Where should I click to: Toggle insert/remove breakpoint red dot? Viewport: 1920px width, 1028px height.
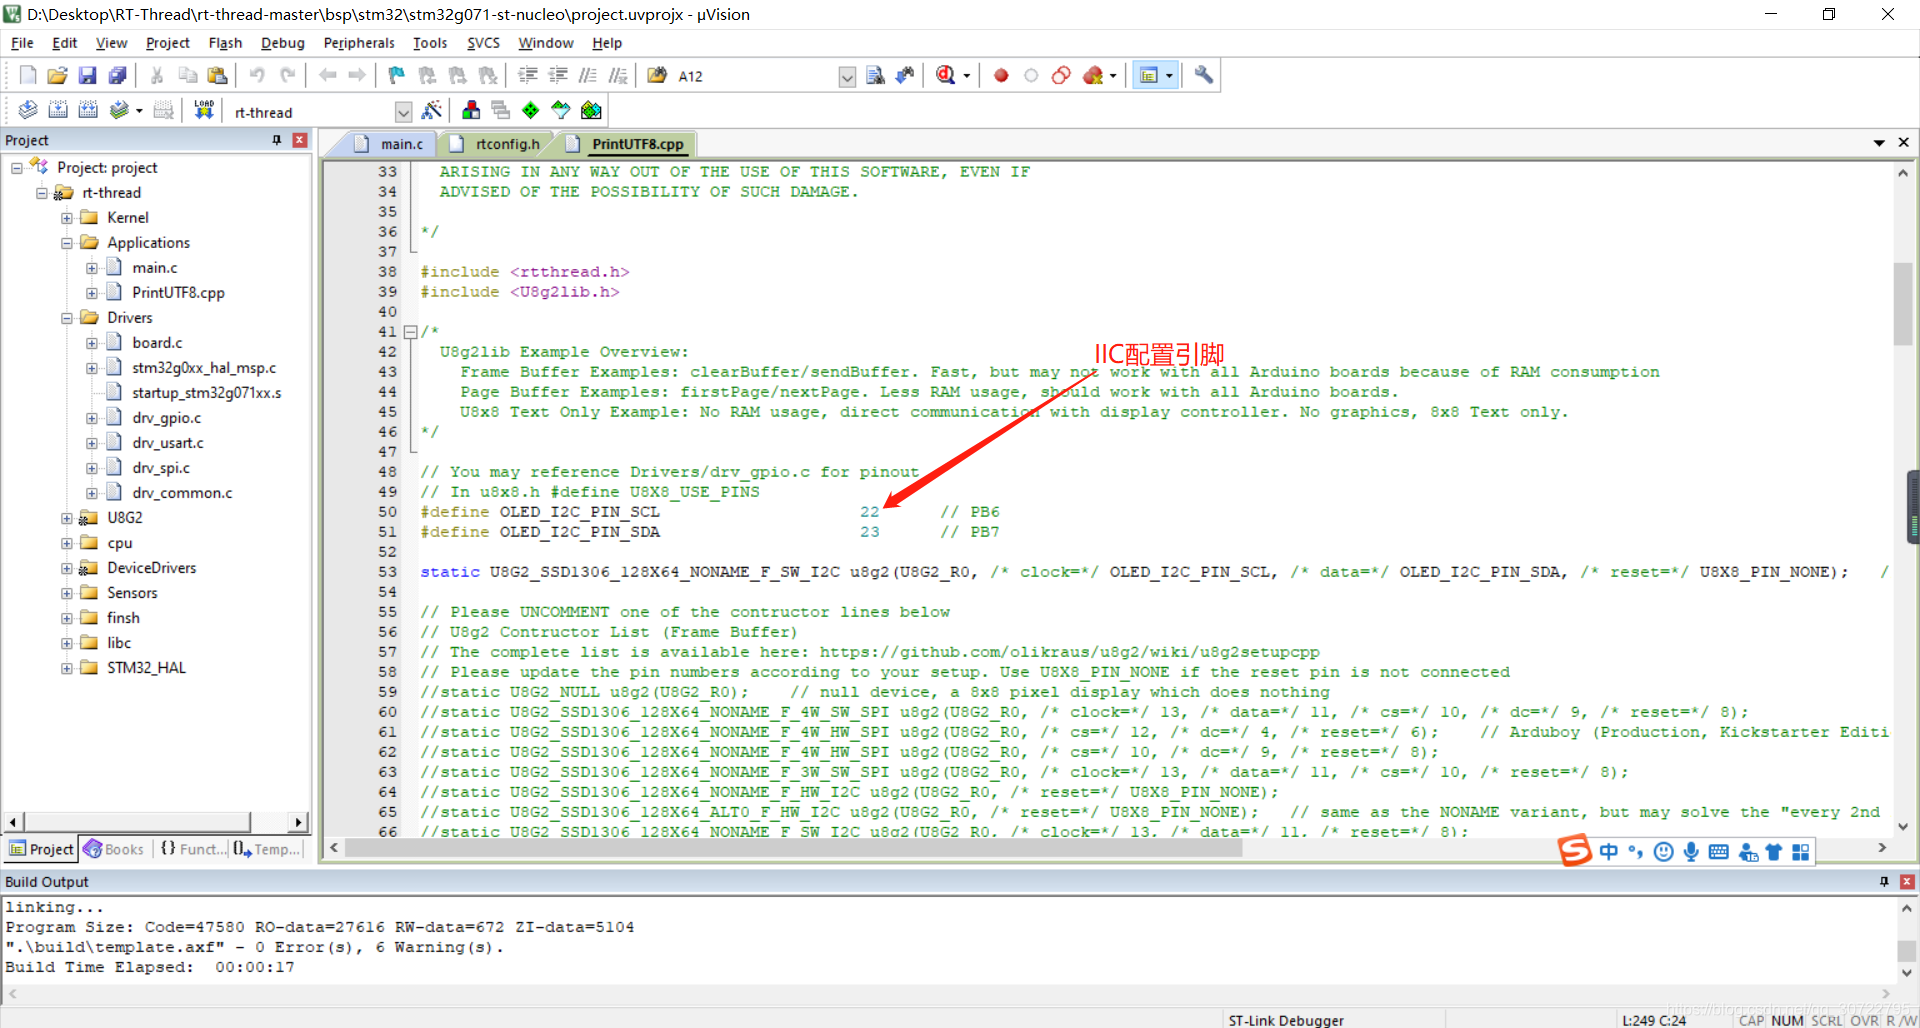pos(1001,75)
